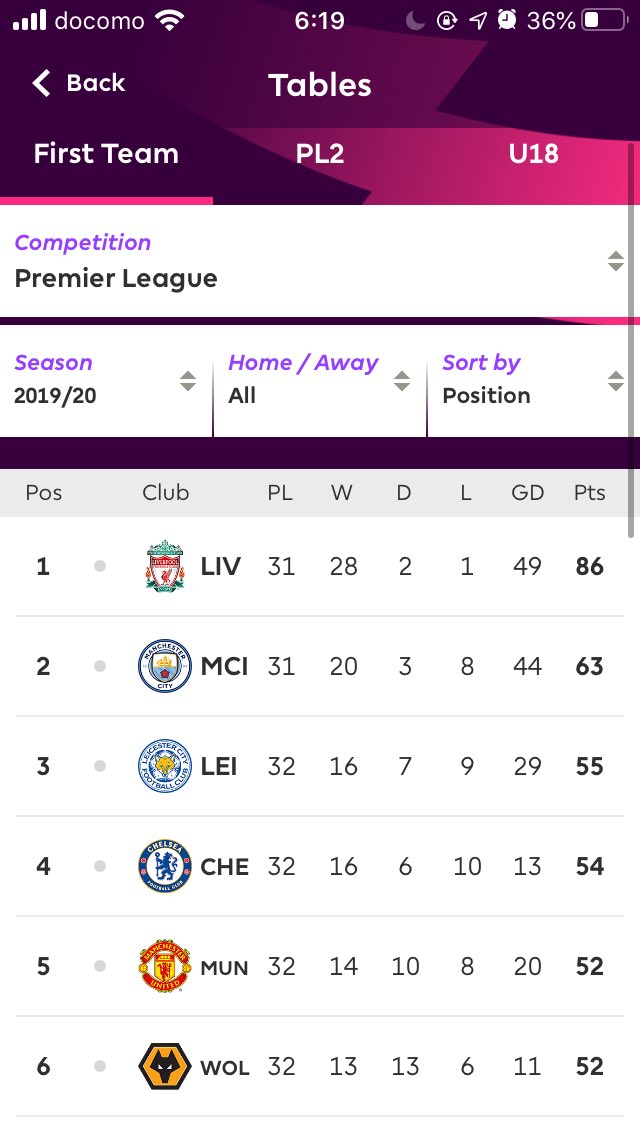The height and width of the screenshot is (1136, 640).
Task: Switch to the PL2 tab
Action: 320,154
